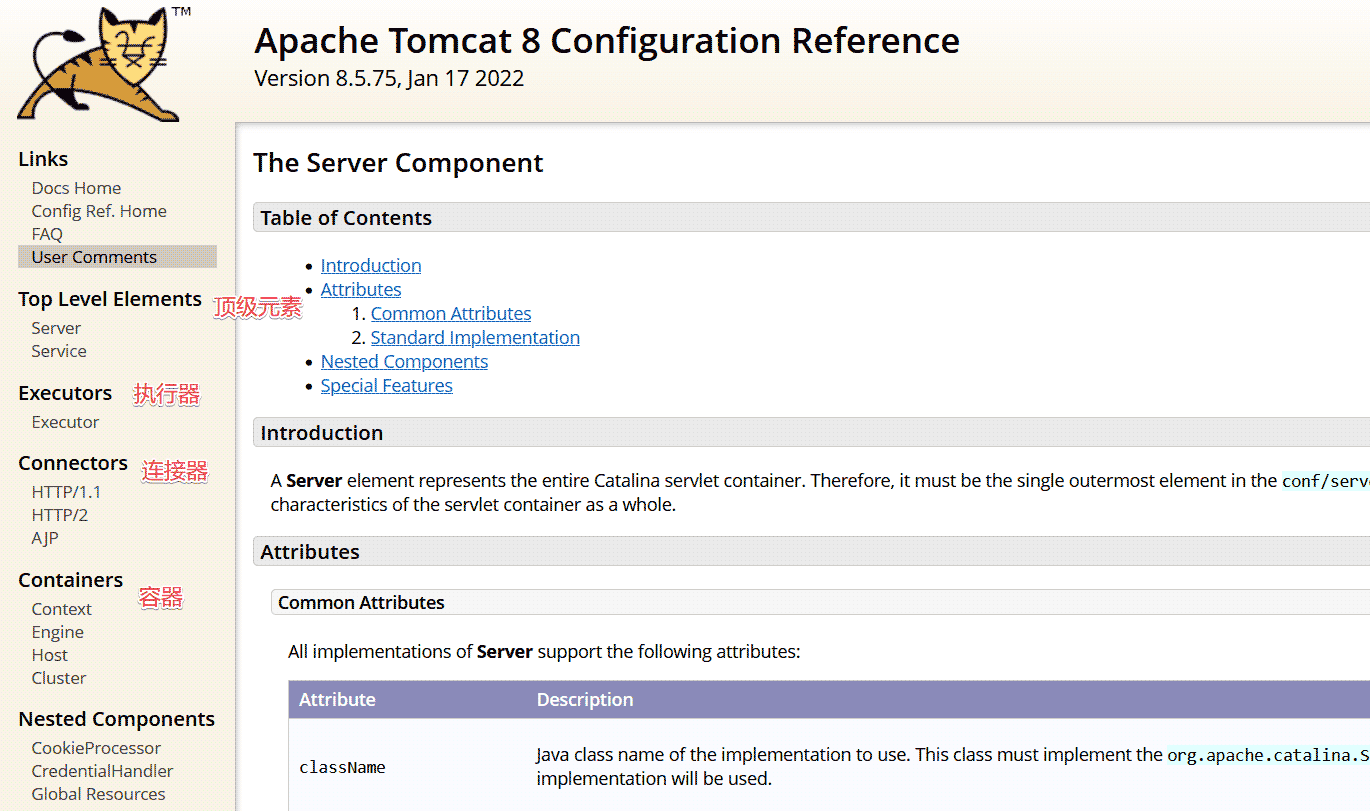The width and height of the screenshot is (1370, 811).
Task: Go to Nested Components contents link
Action: [x=404, y=361]
